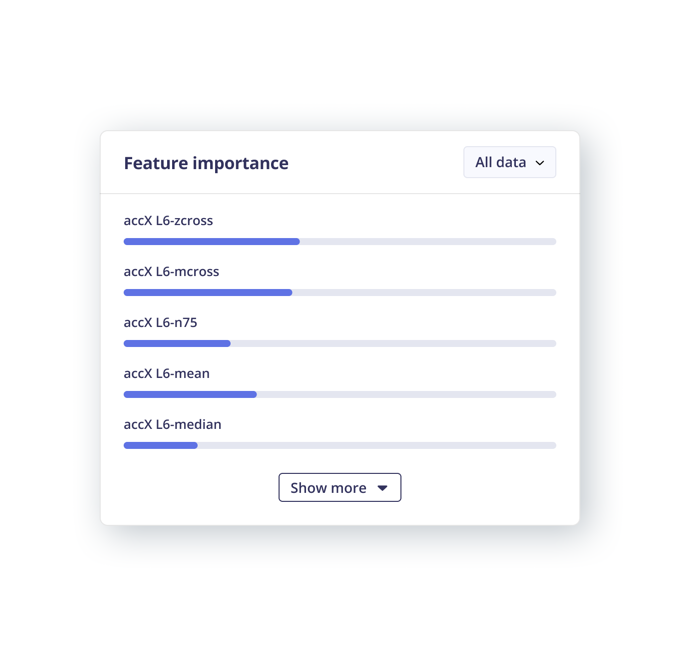Image resolution: width=680 pixels, height=657 pixels.
Task: Click the unfilled track of accX L6-mcross bar
Action: (424, 292)
